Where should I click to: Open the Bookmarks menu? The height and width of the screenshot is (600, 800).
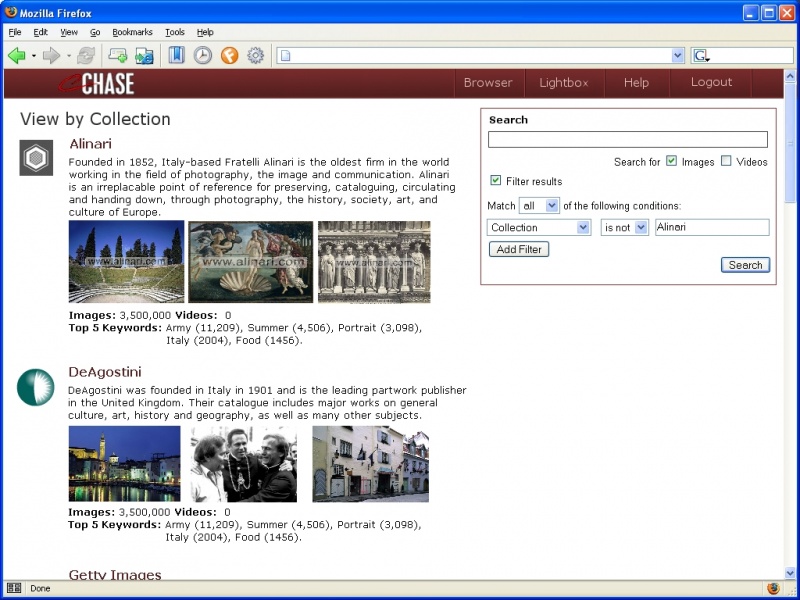[132, 32]
